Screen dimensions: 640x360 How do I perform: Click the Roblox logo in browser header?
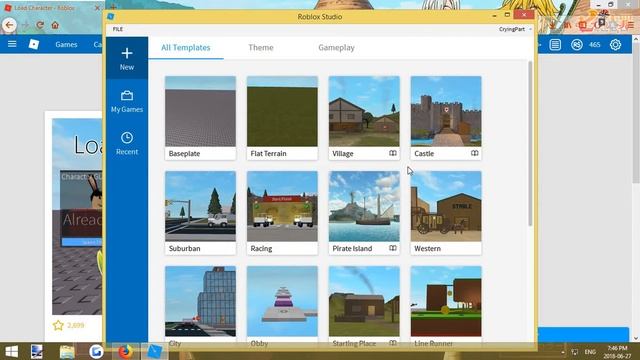[x=34, y=44]
